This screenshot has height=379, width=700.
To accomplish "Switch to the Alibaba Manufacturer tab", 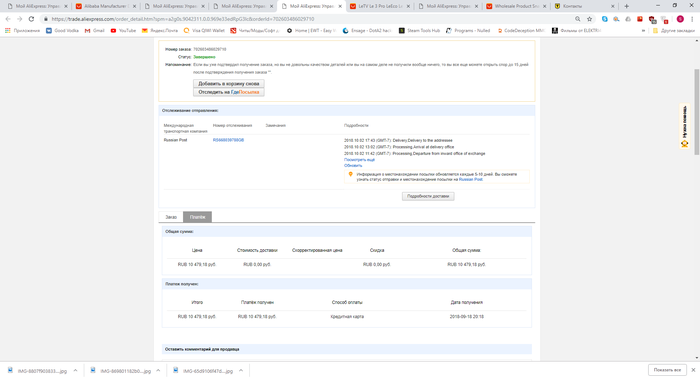I will coord(105,6).
